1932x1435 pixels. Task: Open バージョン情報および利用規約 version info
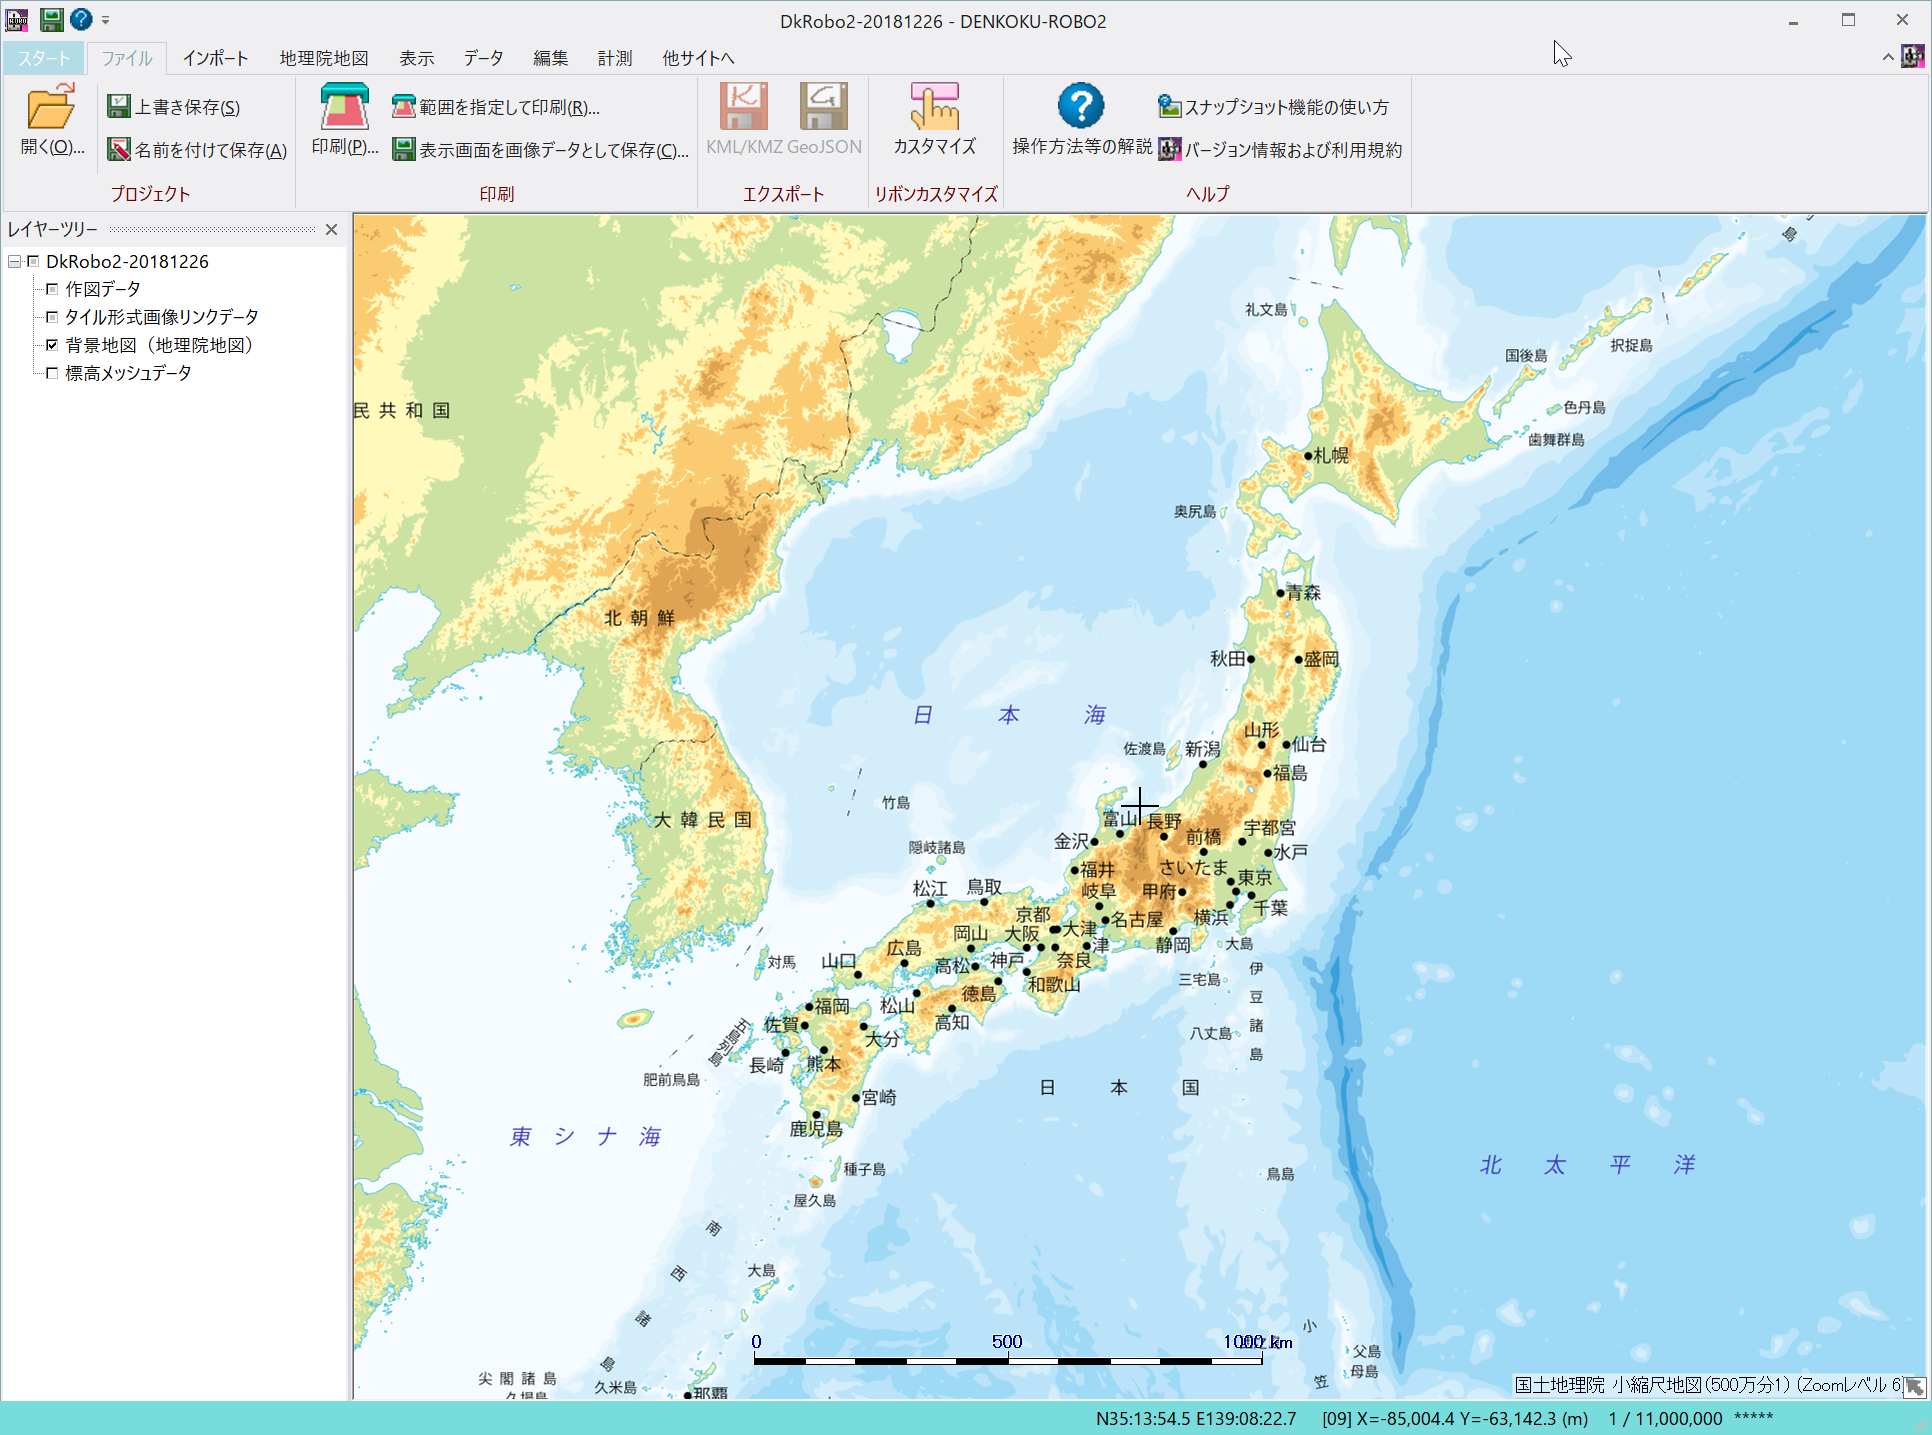[1280, 150]
